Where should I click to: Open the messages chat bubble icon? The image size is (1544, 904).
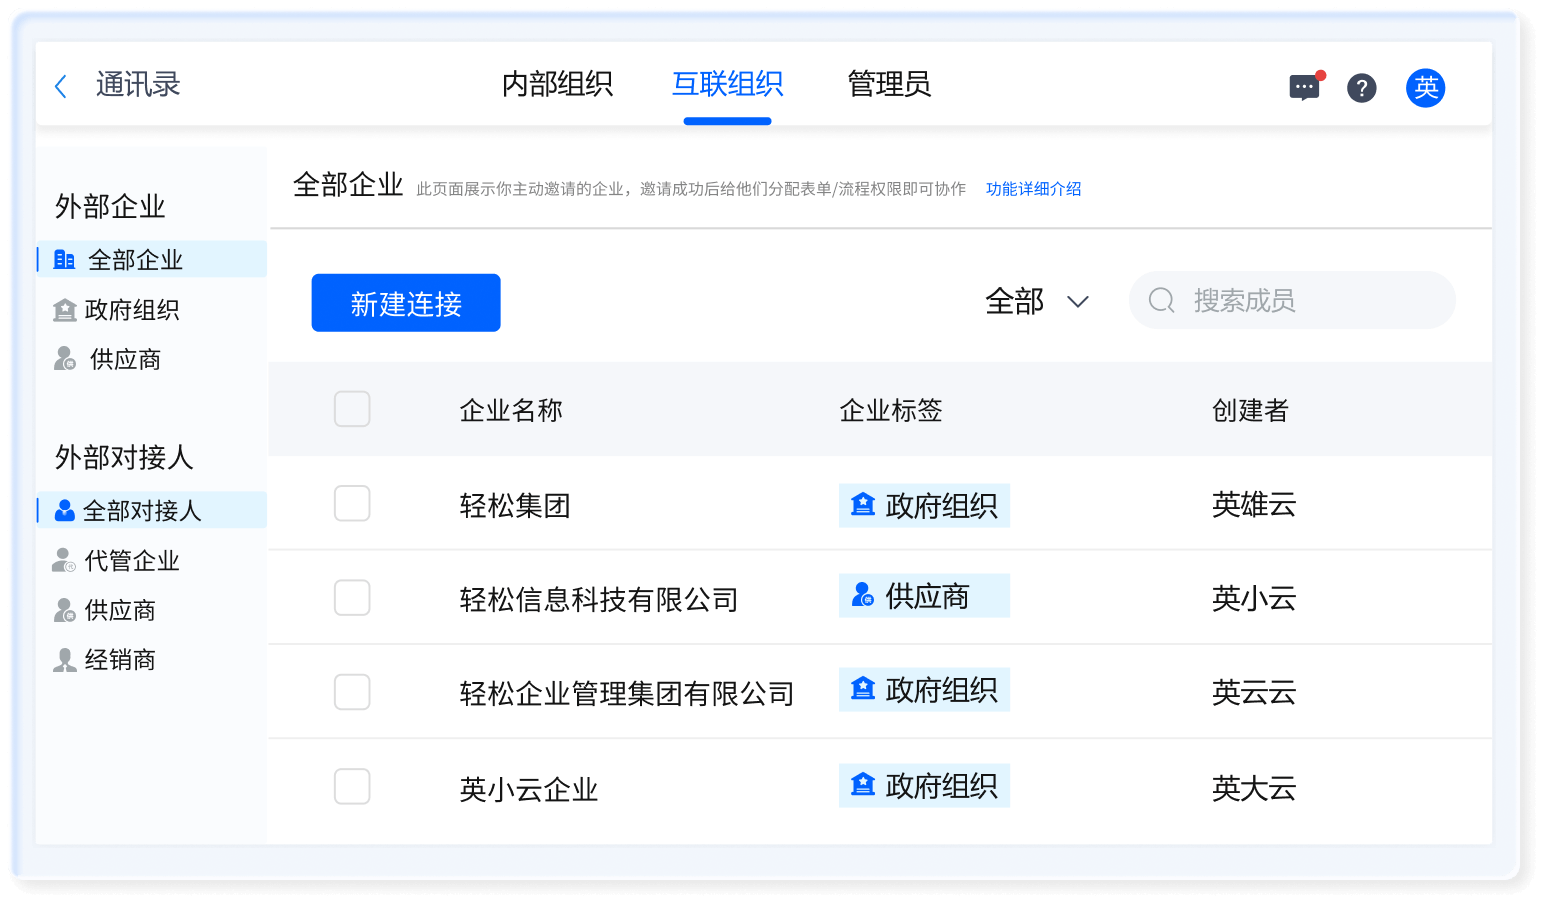(x=1305, y=88)
